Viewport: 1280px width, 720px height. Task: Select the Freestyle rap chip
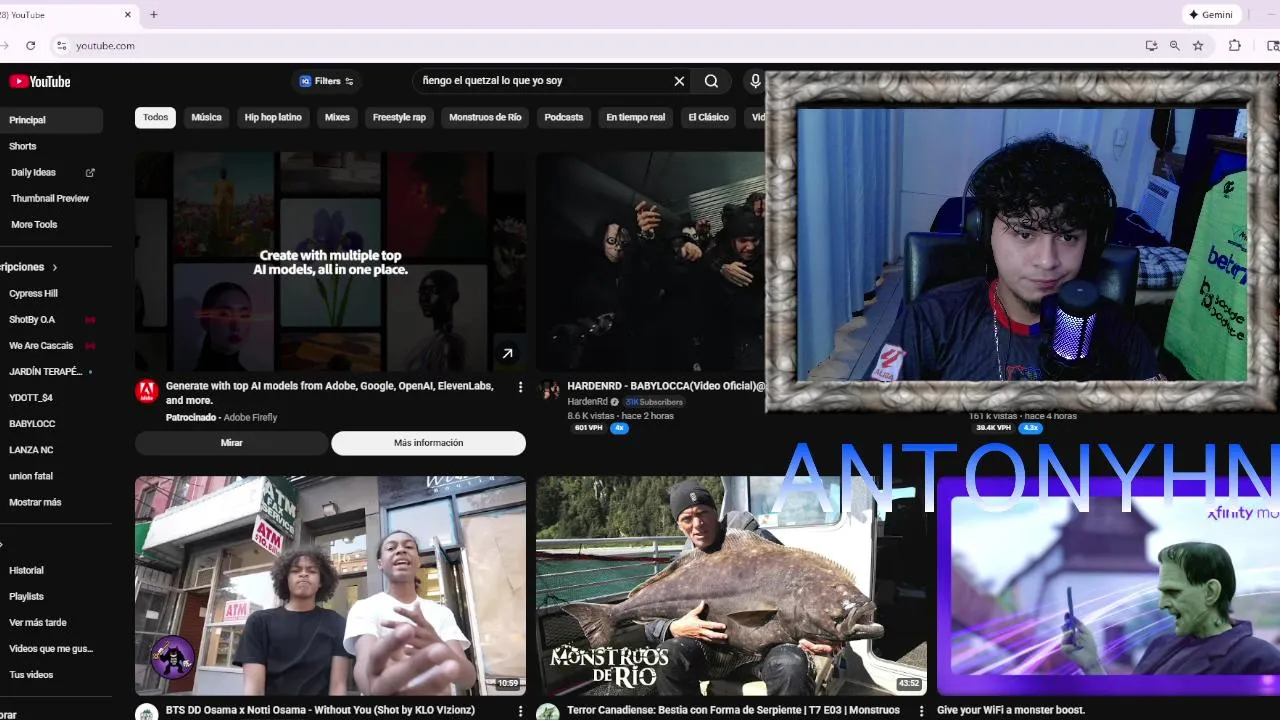click(399, 117)
